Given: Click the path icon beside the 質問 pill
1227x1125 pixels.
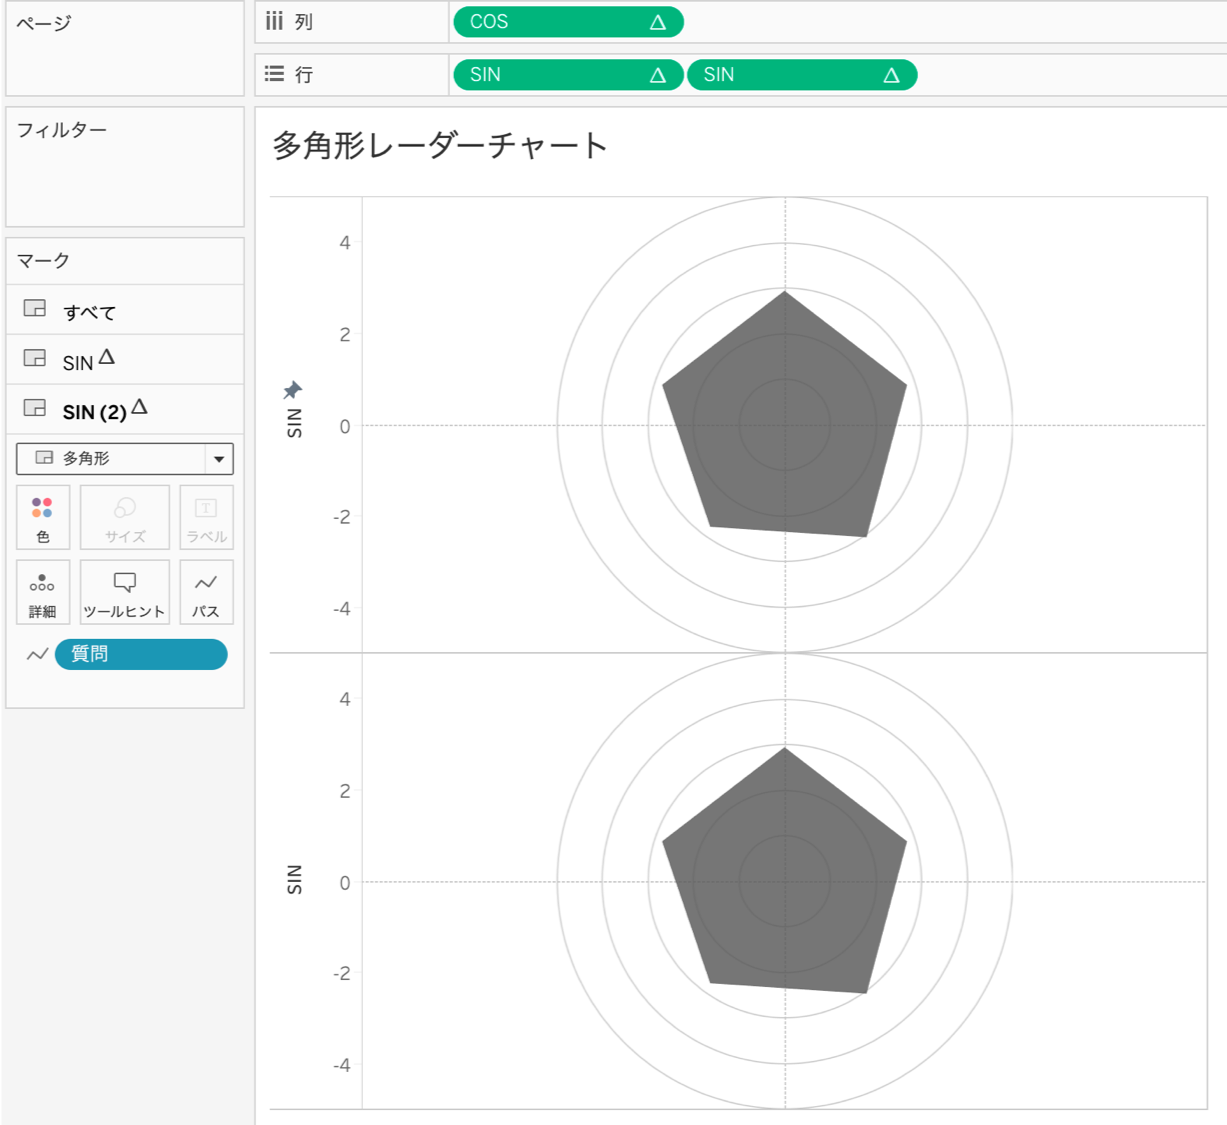Looking at the screenshot, I should click(37, 655).
